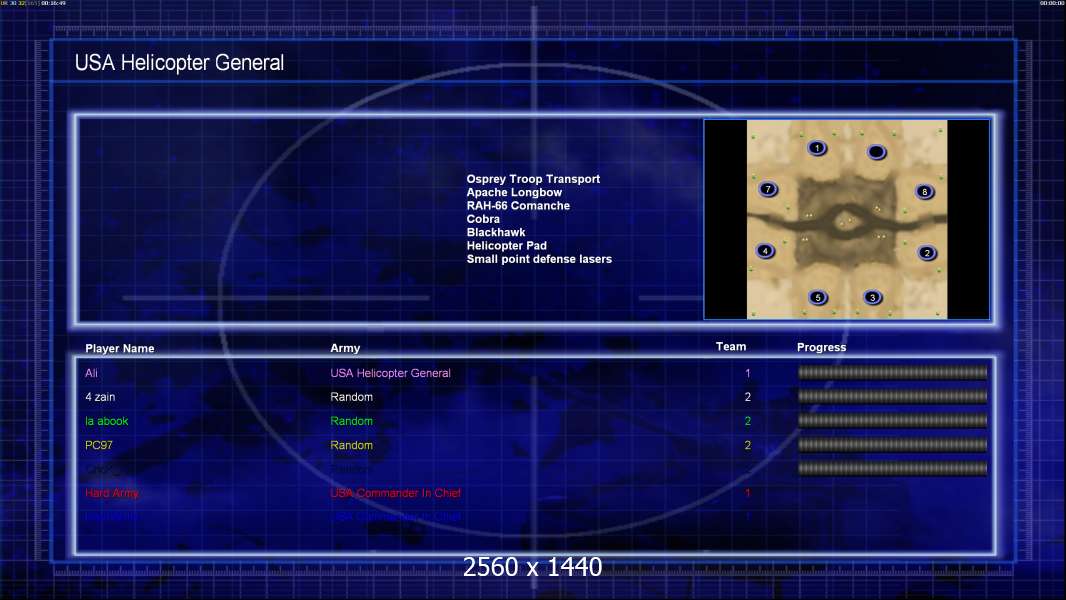The width and height of the screenshot is (1066, 600).
Task: Click the "Osprey Troop Transport" unit entry
Action: coord(533,179)
